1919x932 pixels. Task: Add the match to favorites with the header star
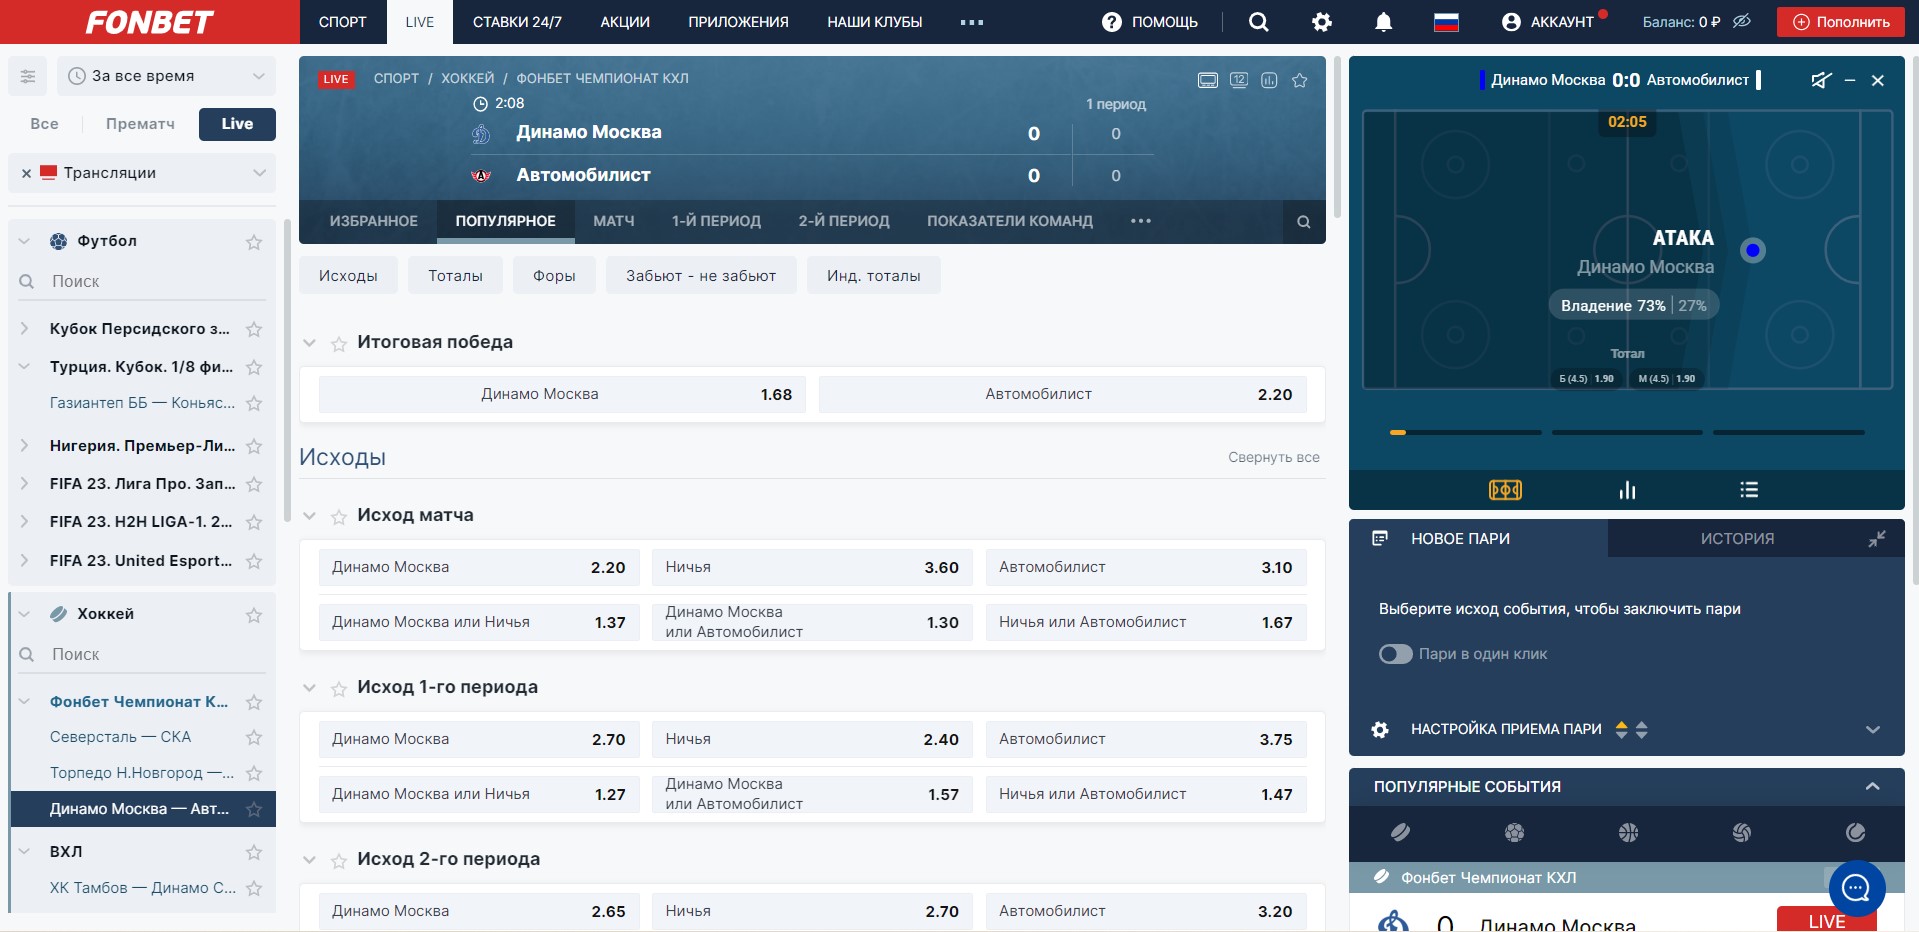(1300, 80)
